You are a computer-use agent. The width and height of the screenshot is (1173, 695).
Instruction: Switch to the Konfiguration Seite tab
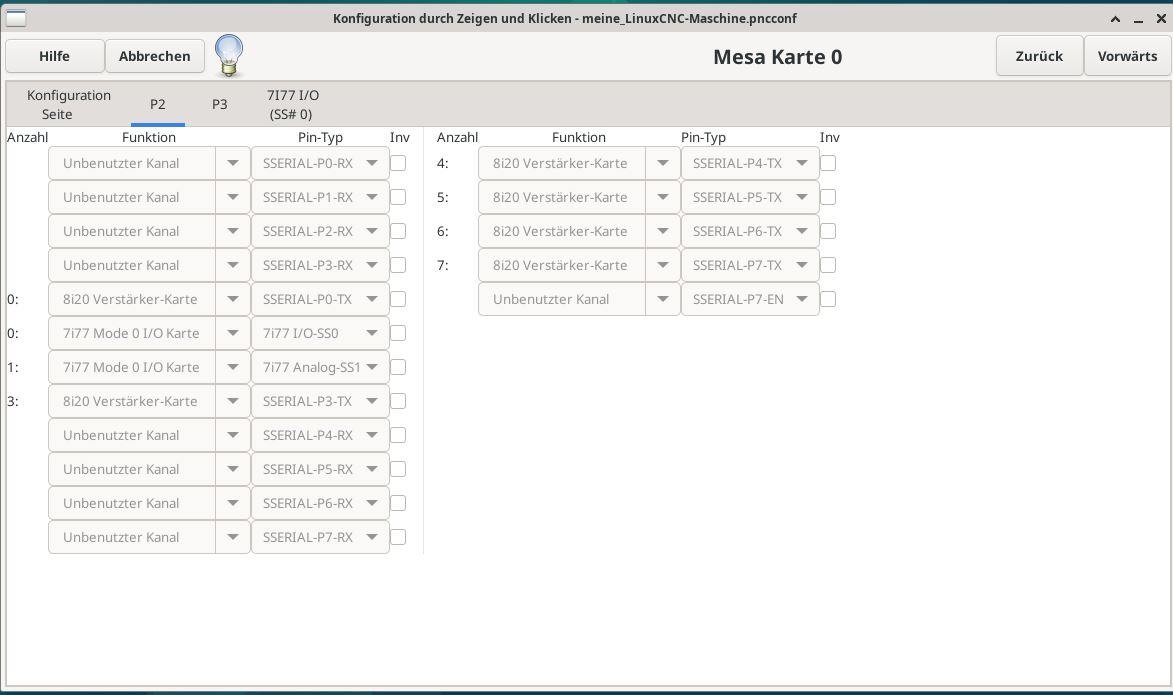click(69, 104)
